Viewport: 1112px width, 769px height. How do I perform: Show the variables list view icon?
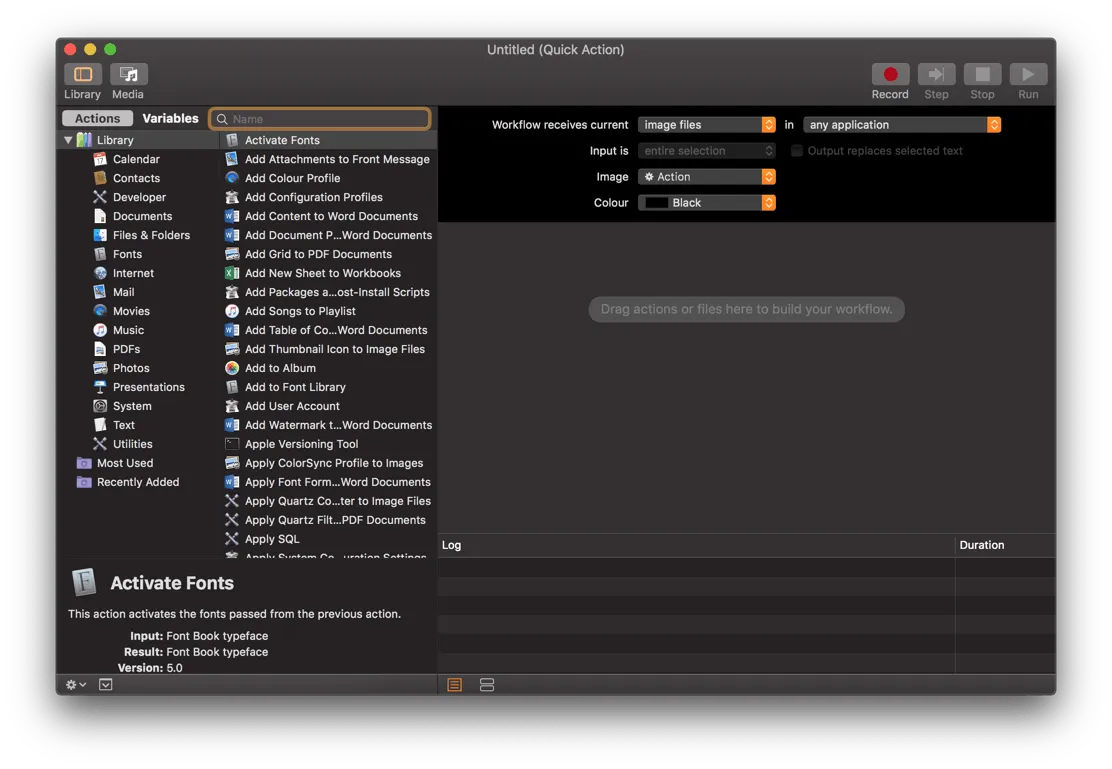(486, 685)
